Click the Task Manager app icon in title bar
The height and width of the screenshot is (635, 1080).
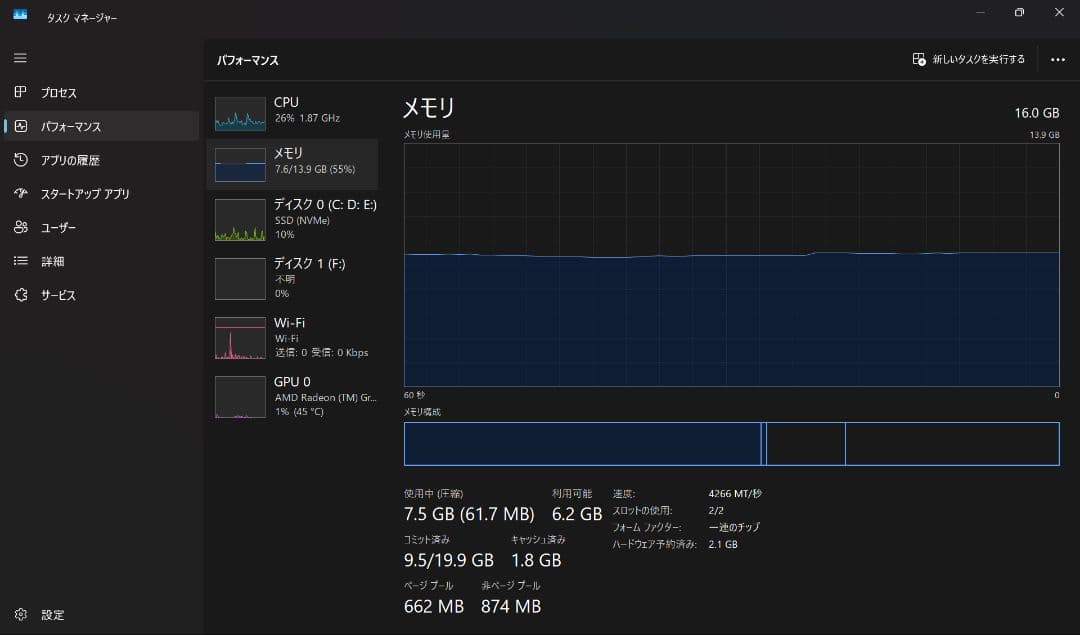coord(20,14)
